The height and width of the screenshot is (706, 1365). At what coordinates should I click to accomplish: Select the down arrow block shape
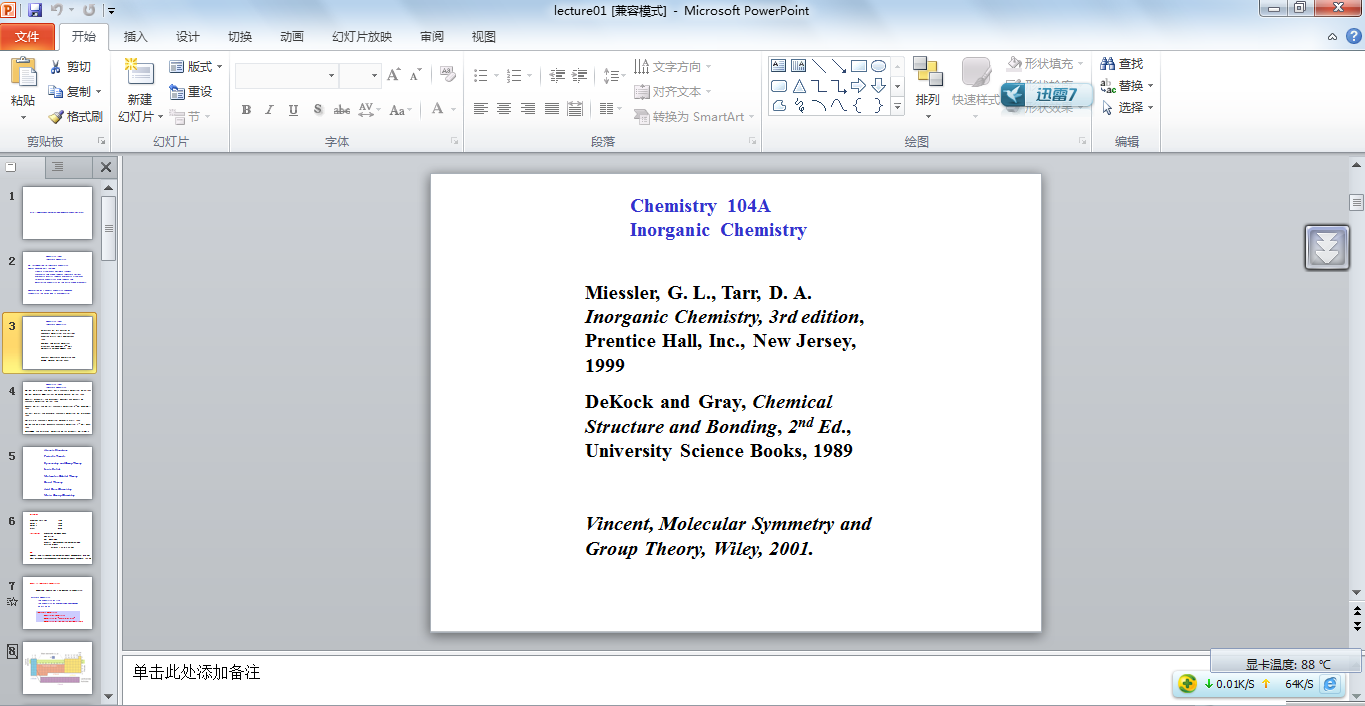[878, 86]
